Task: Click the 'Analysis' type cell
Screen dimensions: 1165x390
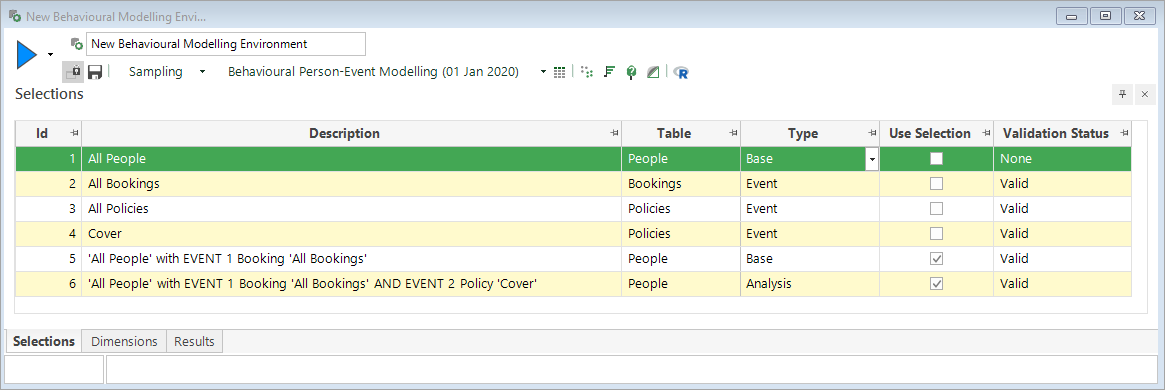Action: (x=811, y=284)
